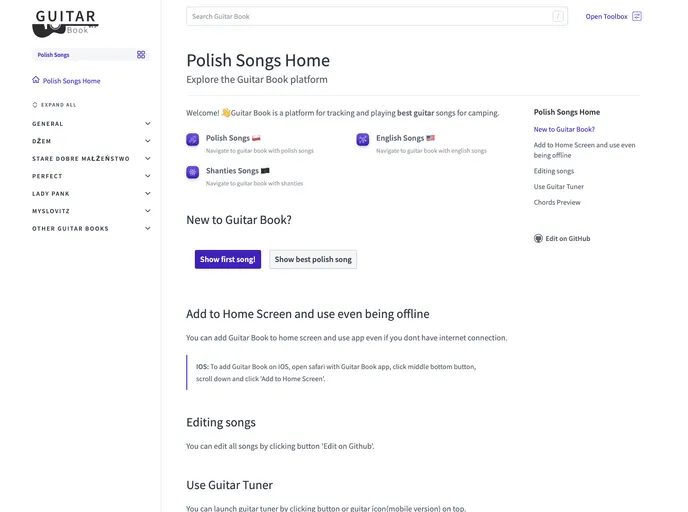The width and height of the screenshot is (688, 512).
Task: Jump to 'Chords Preview' in contents
Action: click(557, 202)
